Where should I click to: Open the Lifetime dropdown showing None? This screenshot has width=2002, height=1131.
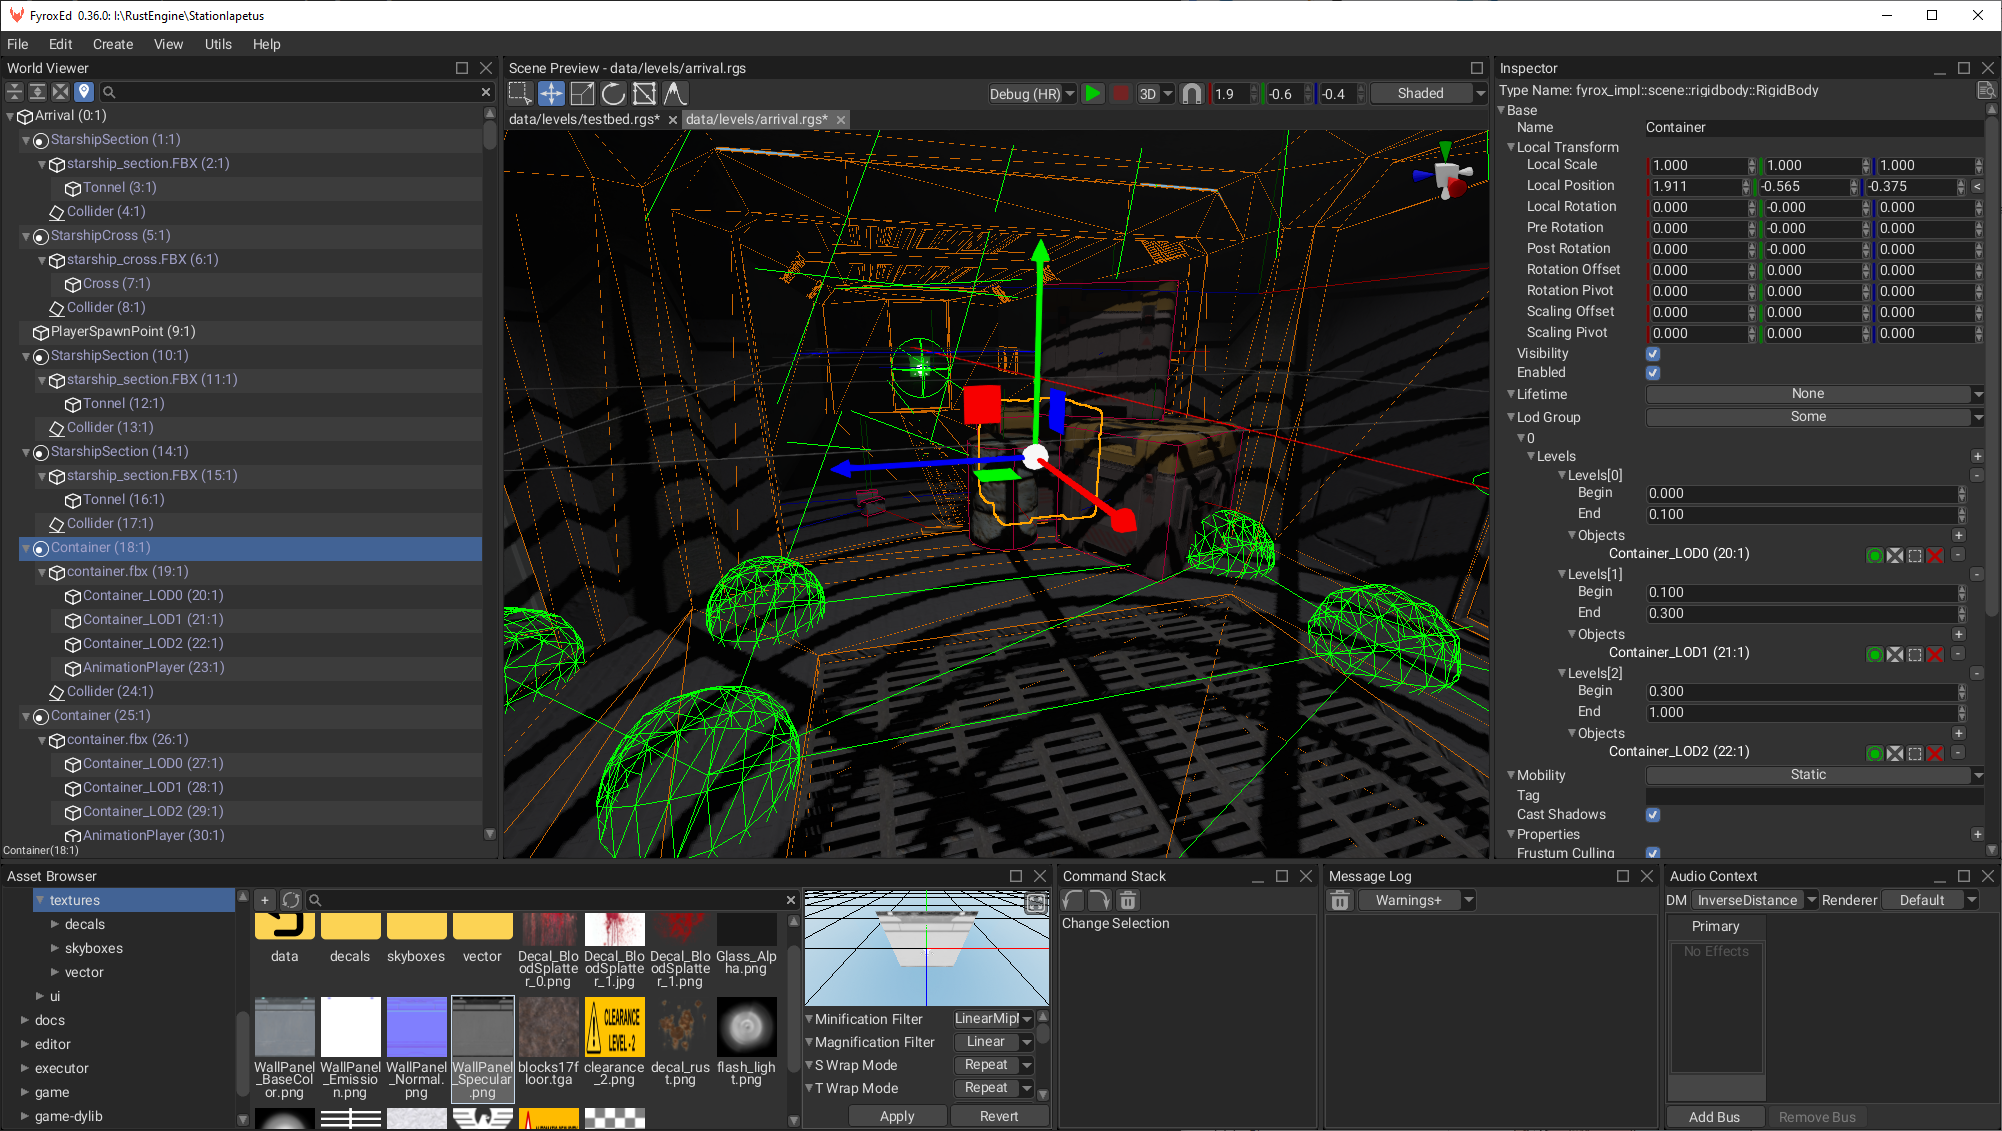point(1814,394)
